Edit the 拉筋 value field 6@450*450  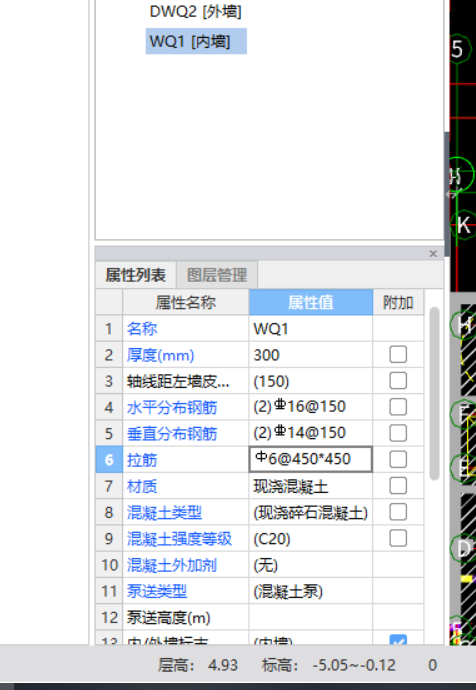[311, 459]
